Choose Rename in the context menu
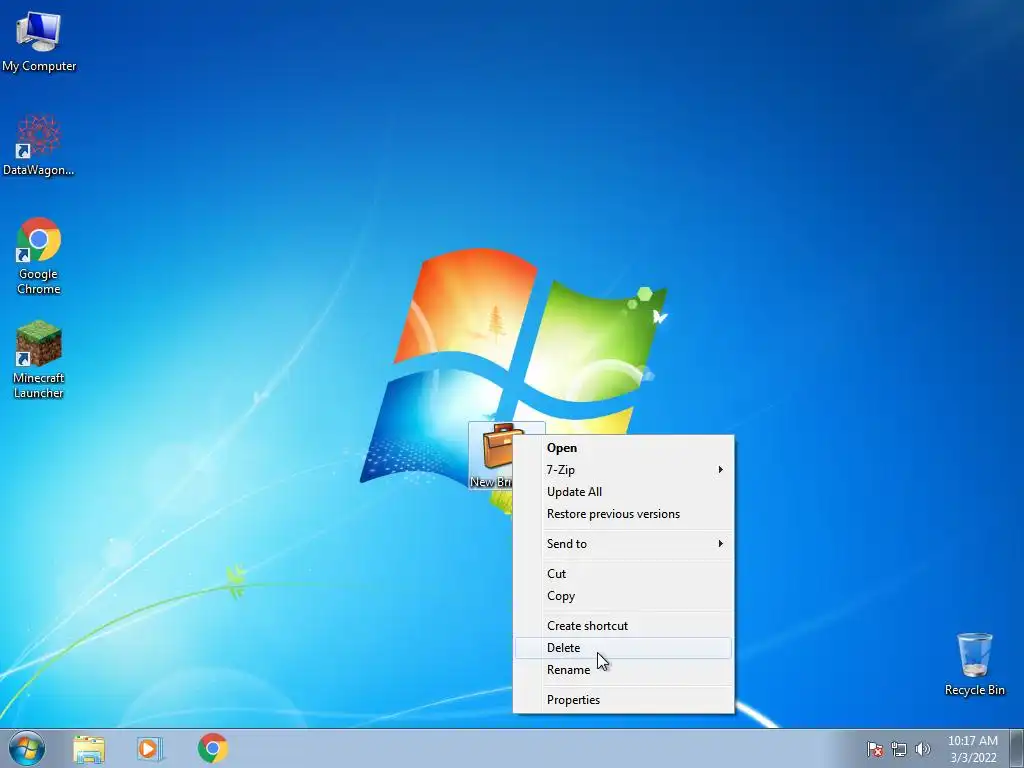 coord(624,670)
